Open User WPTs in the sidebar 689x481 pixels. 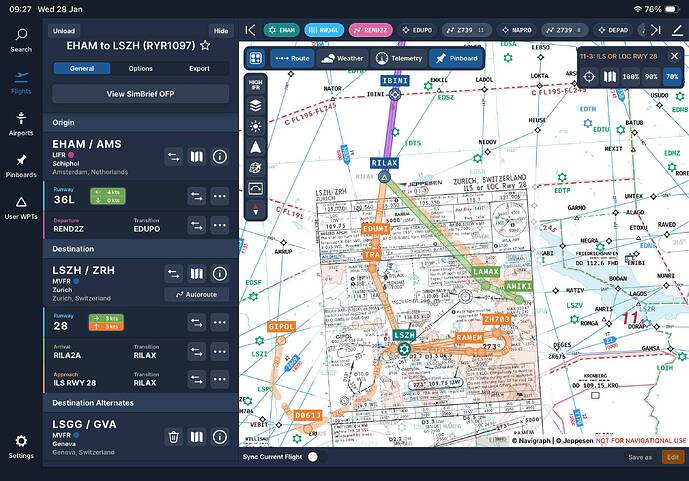(x=21, y=208)
